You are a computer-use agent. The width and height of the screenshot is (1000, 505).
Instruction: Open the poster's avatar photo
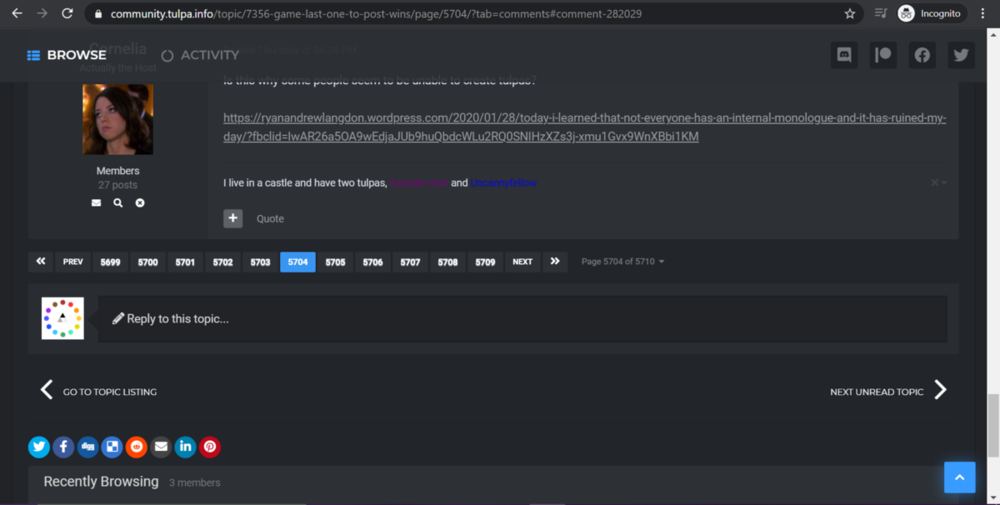coord(118,119)
